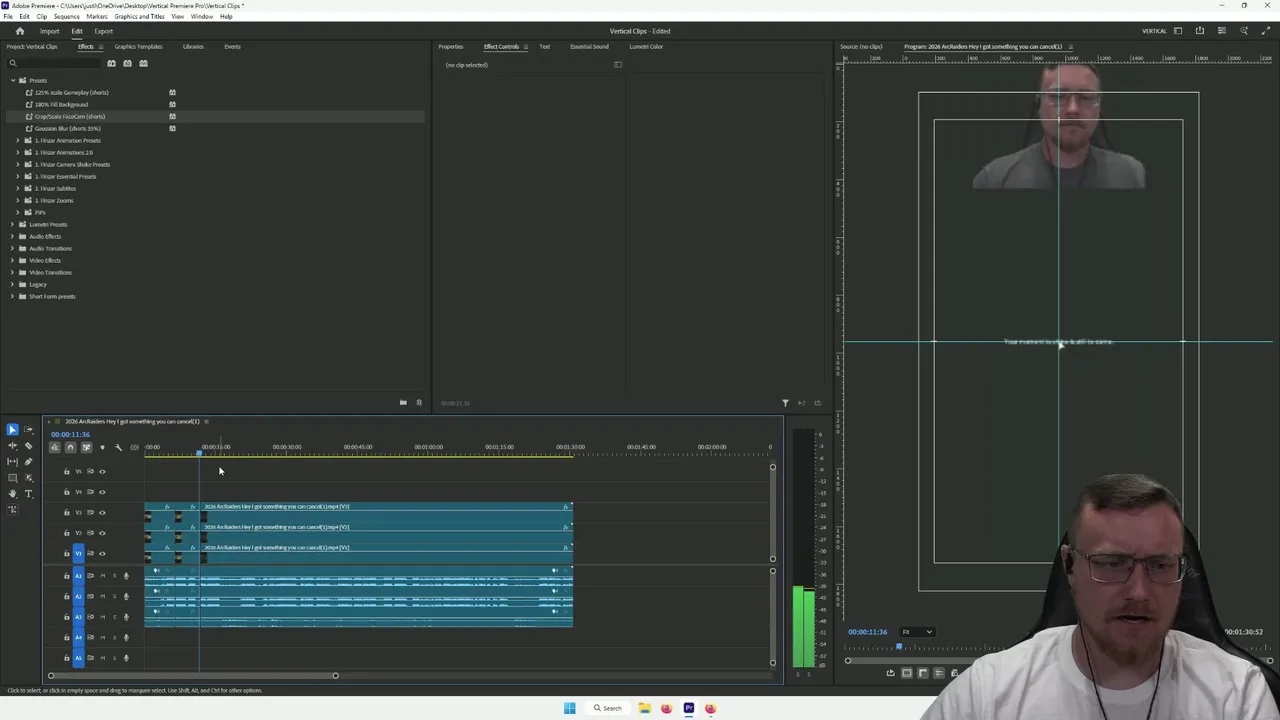Open header search help icon
This screenshot has width=1280, height=720.
[1244, 31]
